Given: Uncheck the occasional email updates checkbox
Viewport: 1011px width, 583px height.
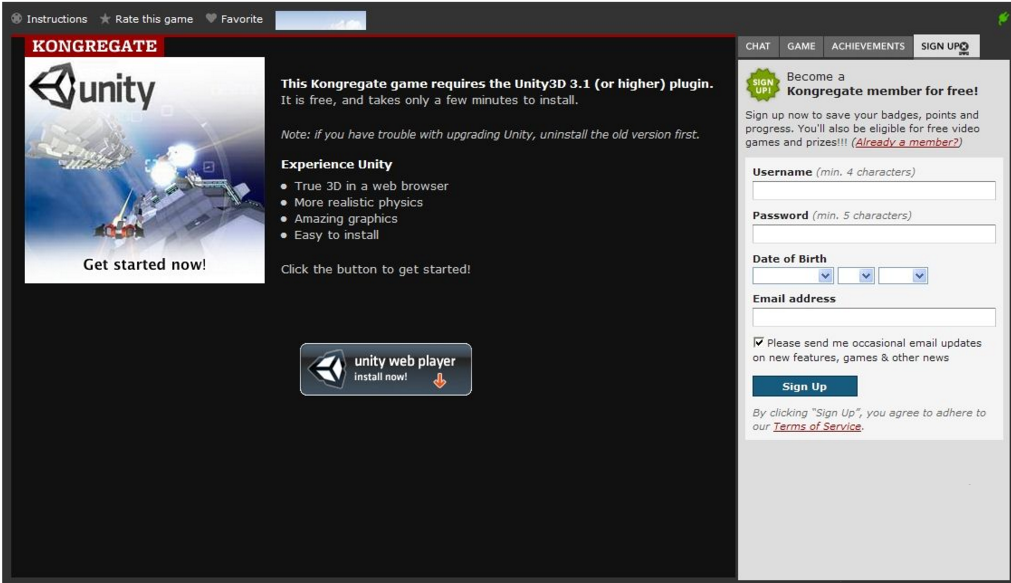Looking at the screenshot, I should click(x=759, y=342).
